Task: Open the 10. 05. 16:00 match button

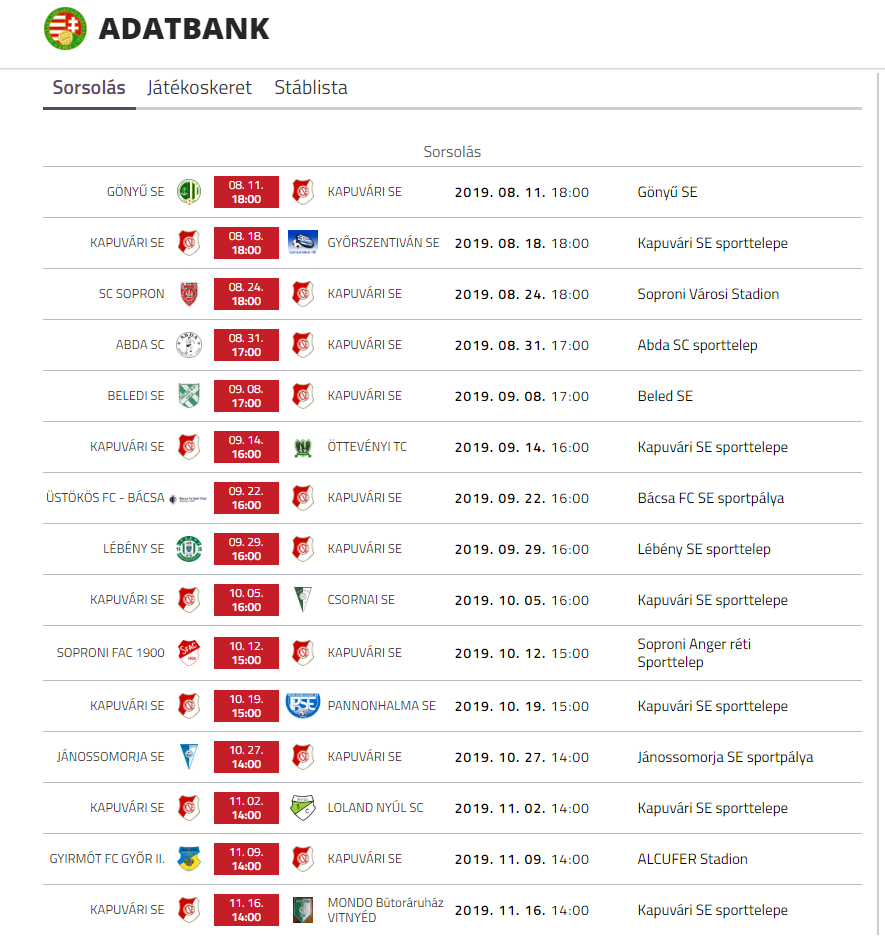Action: click(x=246, y=600)
